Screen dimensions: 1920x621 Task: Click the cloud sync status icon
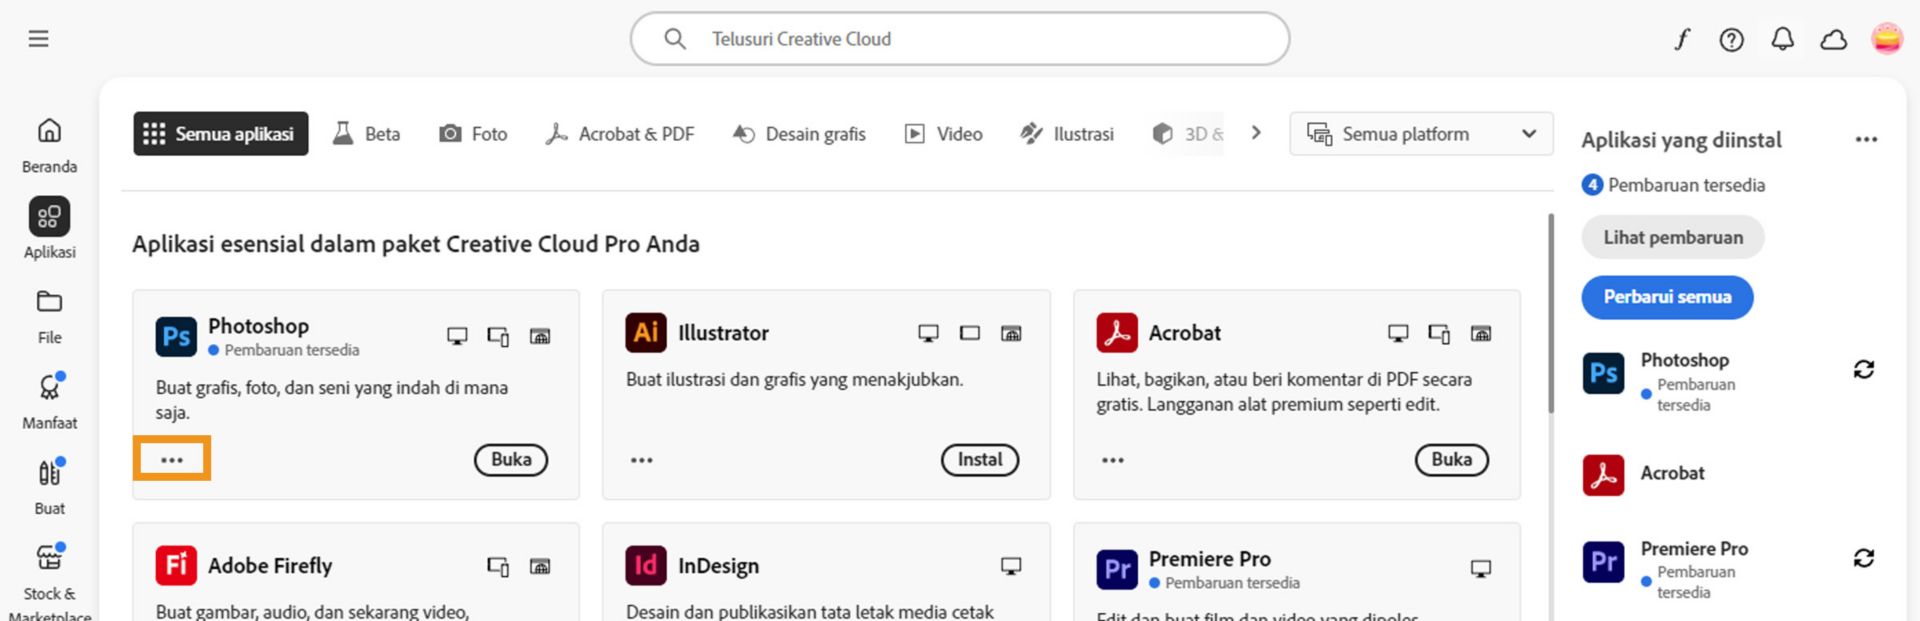click(x=1833, y=39)
